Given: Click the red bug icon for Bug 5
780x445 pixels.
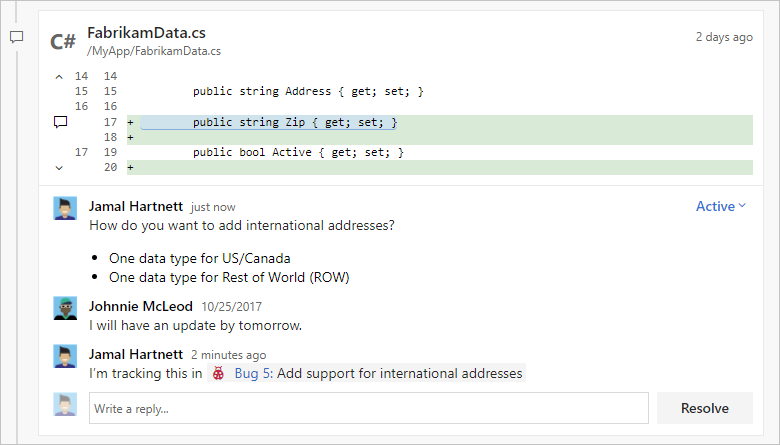Looking at the screenshot, I should pos(219,374).
